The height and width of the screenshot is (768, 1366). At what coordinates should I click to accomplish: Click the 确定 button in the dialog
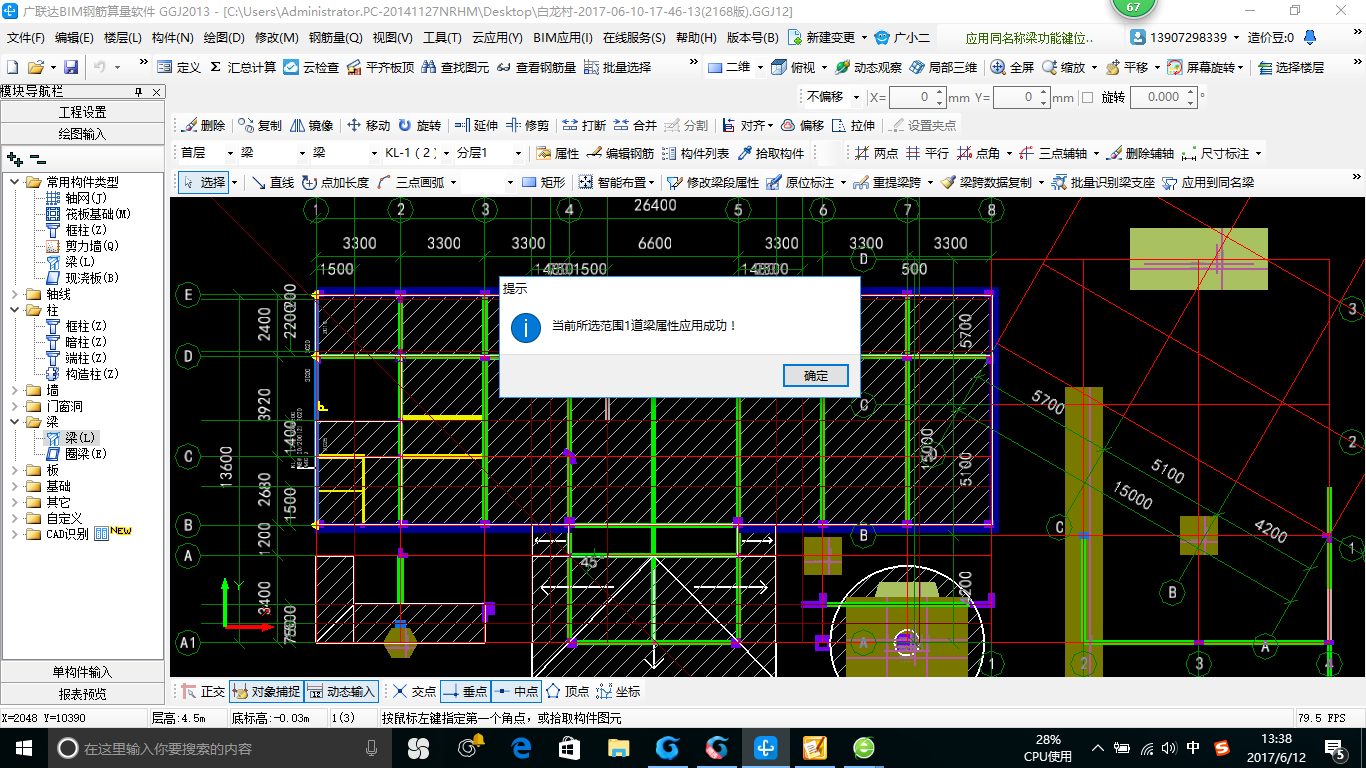pos(816,375)
